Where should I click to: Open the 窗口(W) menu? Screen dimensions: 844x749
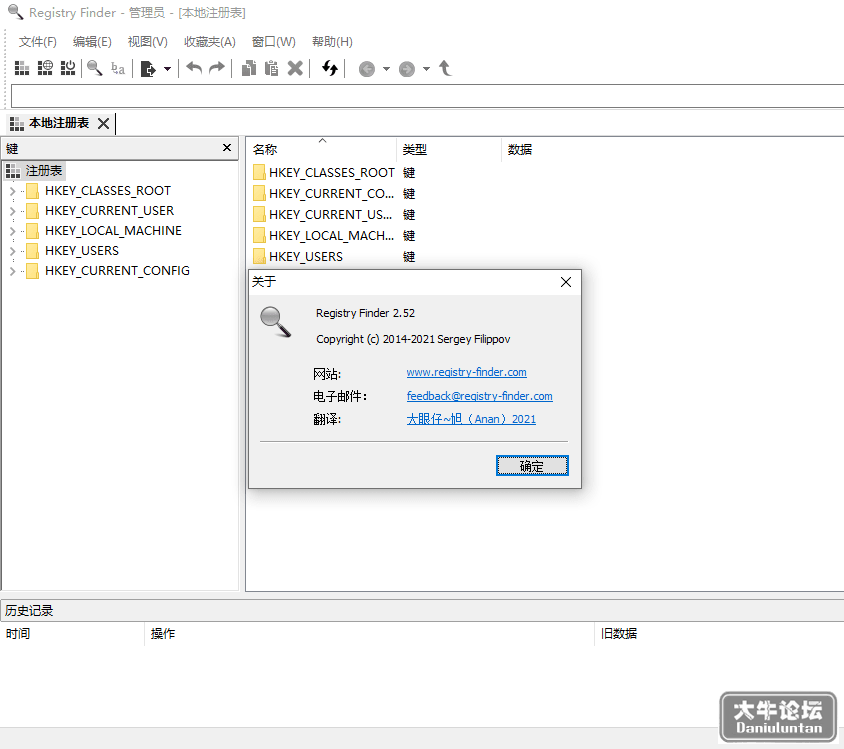(x=273, y=41)
